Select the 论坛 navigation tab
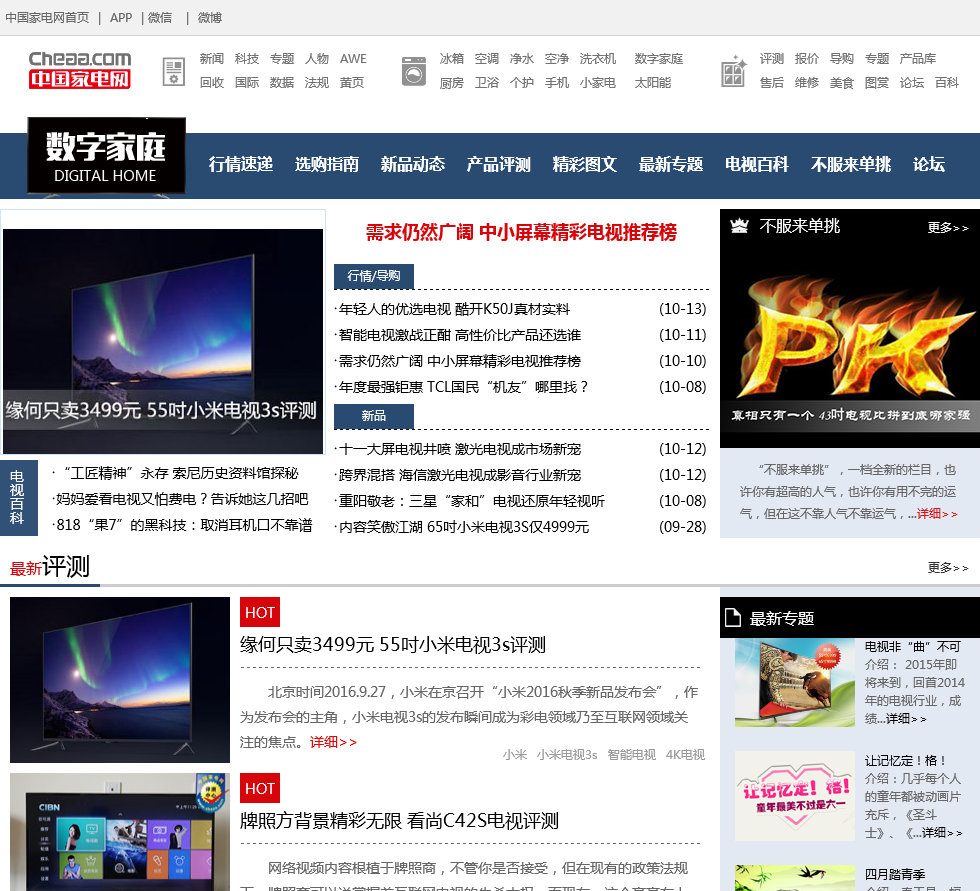 [x=929, y=164]
